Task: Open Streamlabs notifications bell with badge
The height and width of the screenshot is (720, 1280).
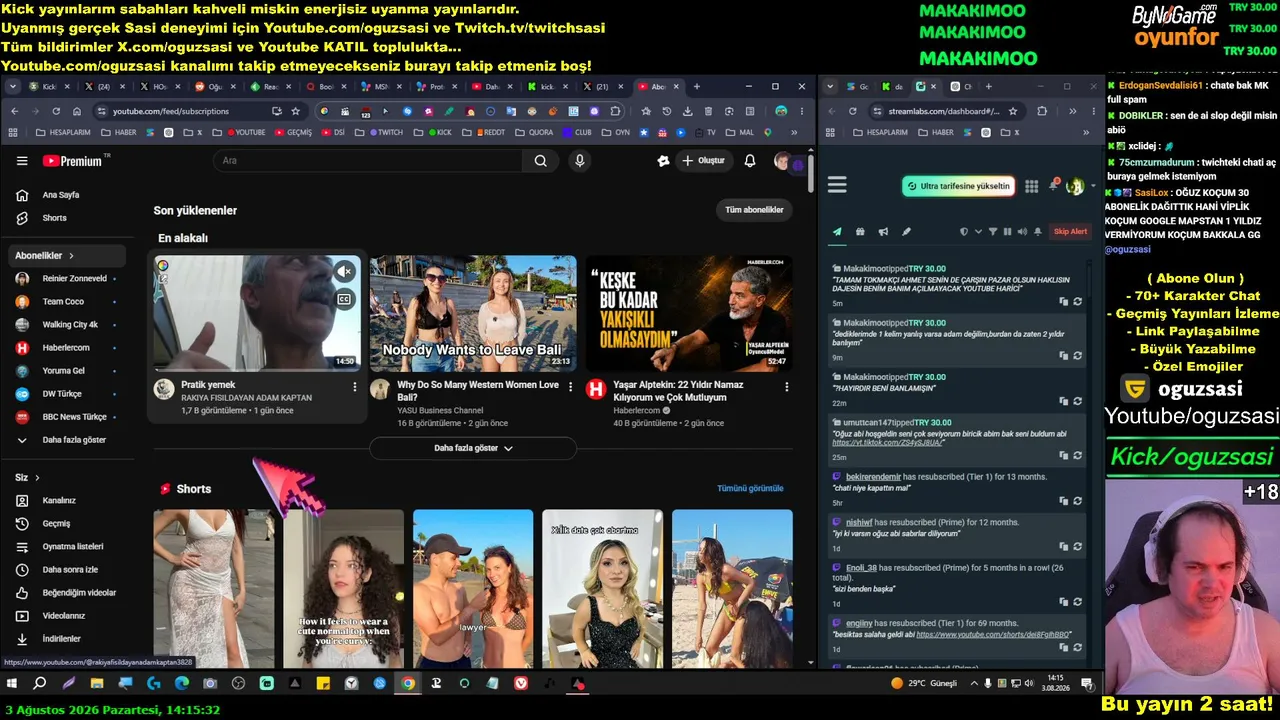Action: [1054, 185]
